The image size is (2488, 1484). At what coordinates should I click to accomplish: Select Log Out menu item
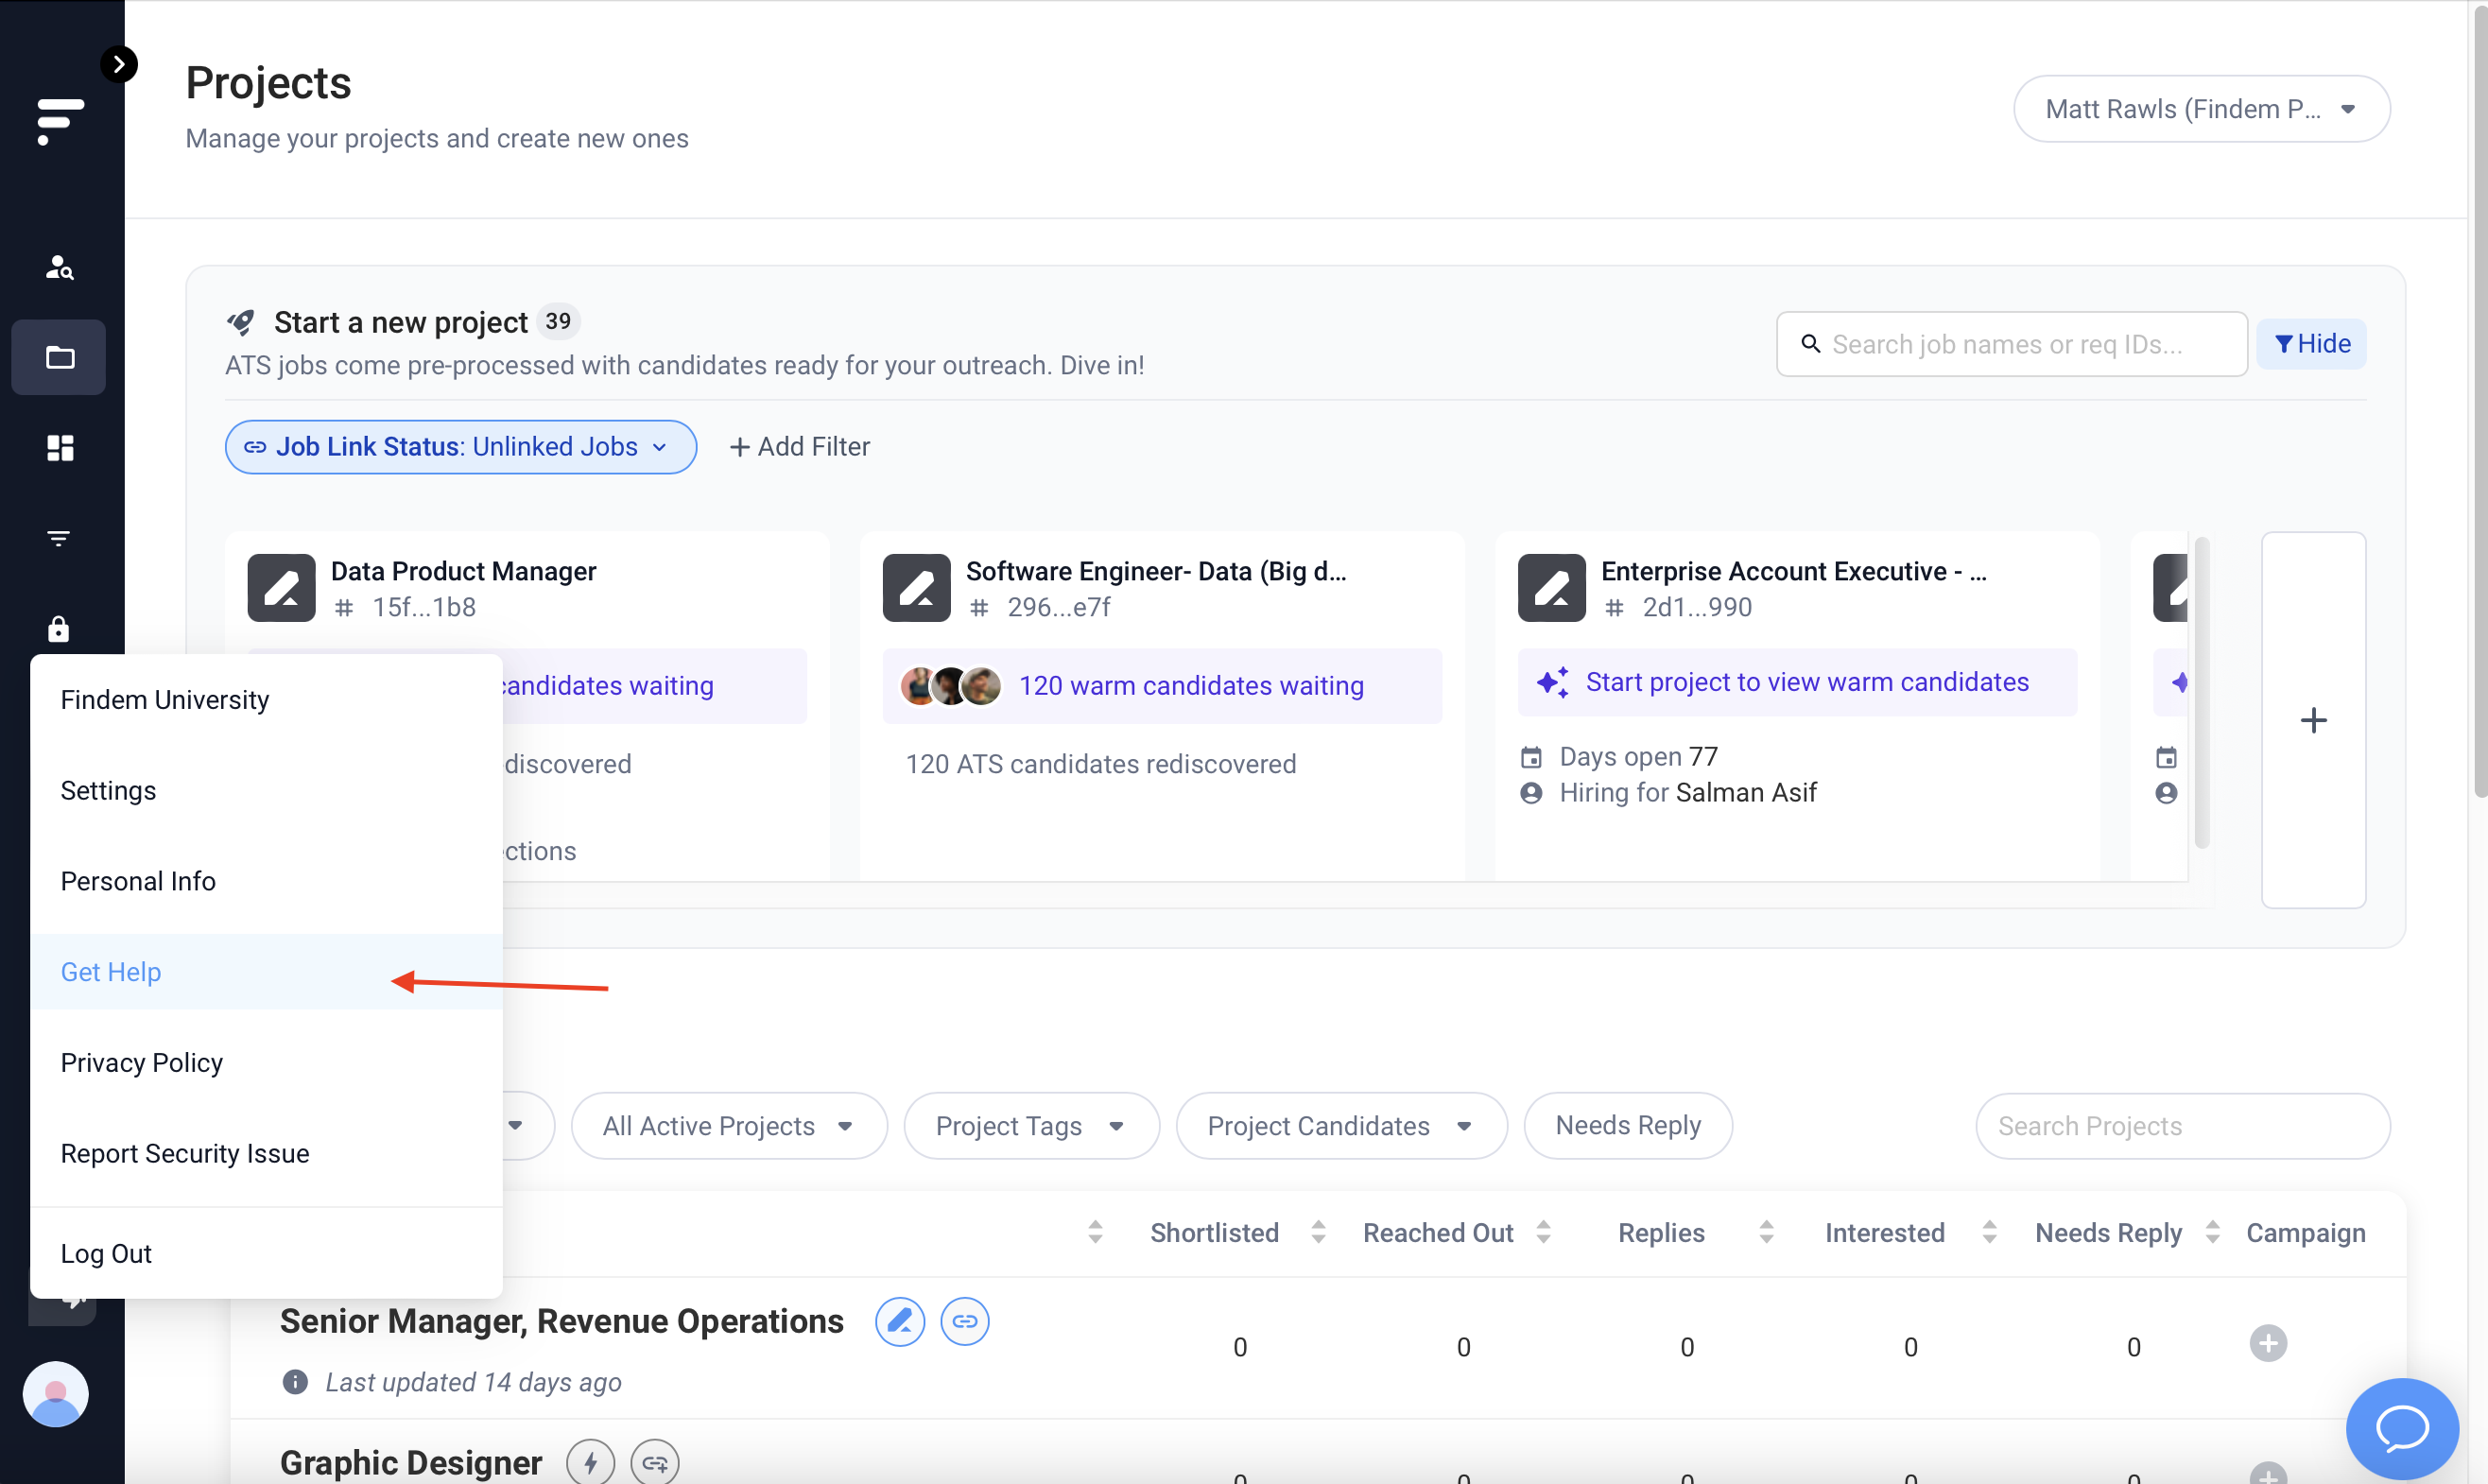coord(266,1253)
